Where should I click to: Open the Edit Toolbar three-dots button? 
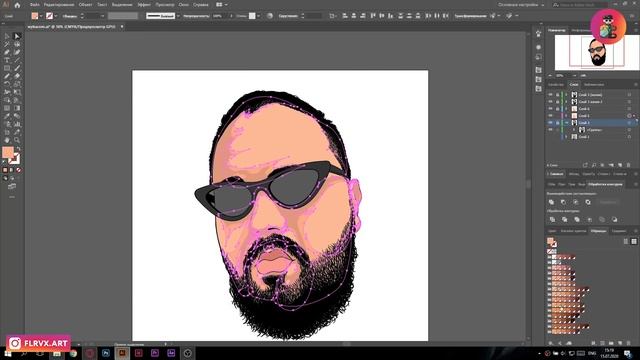point(11,196)
